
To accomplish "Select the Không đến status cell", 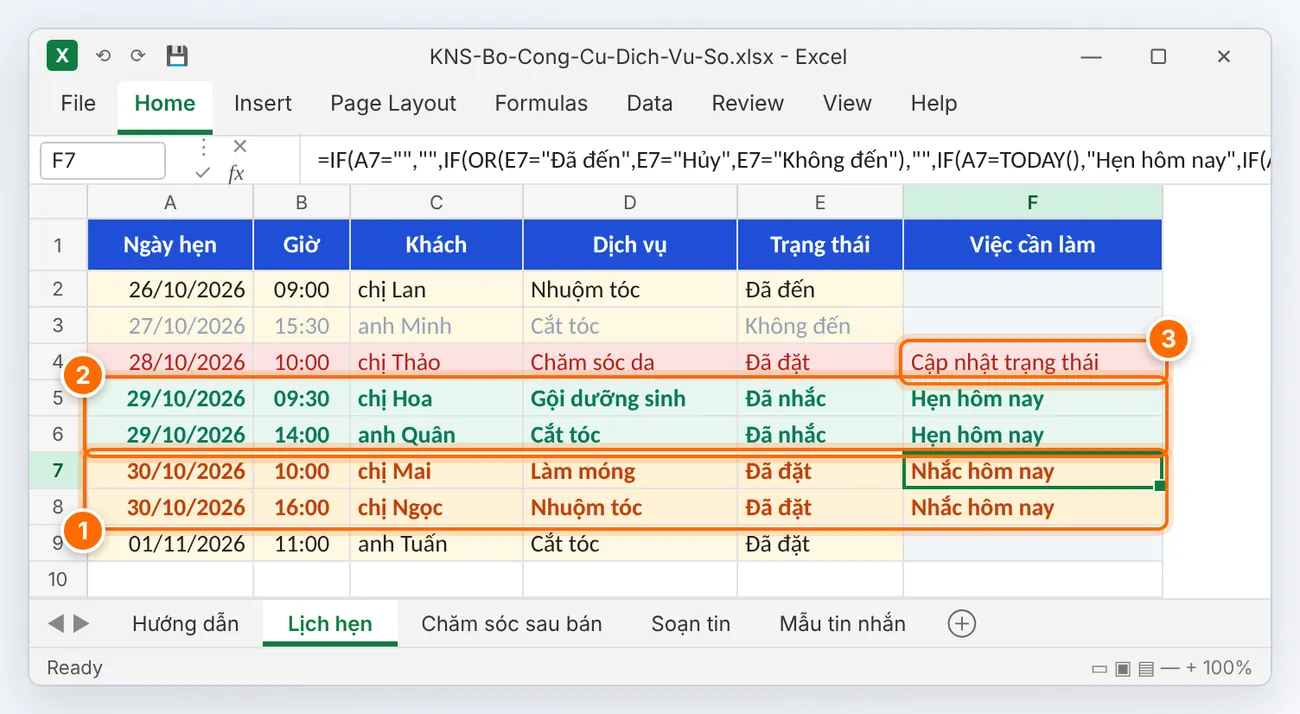I will pos(820,326).
